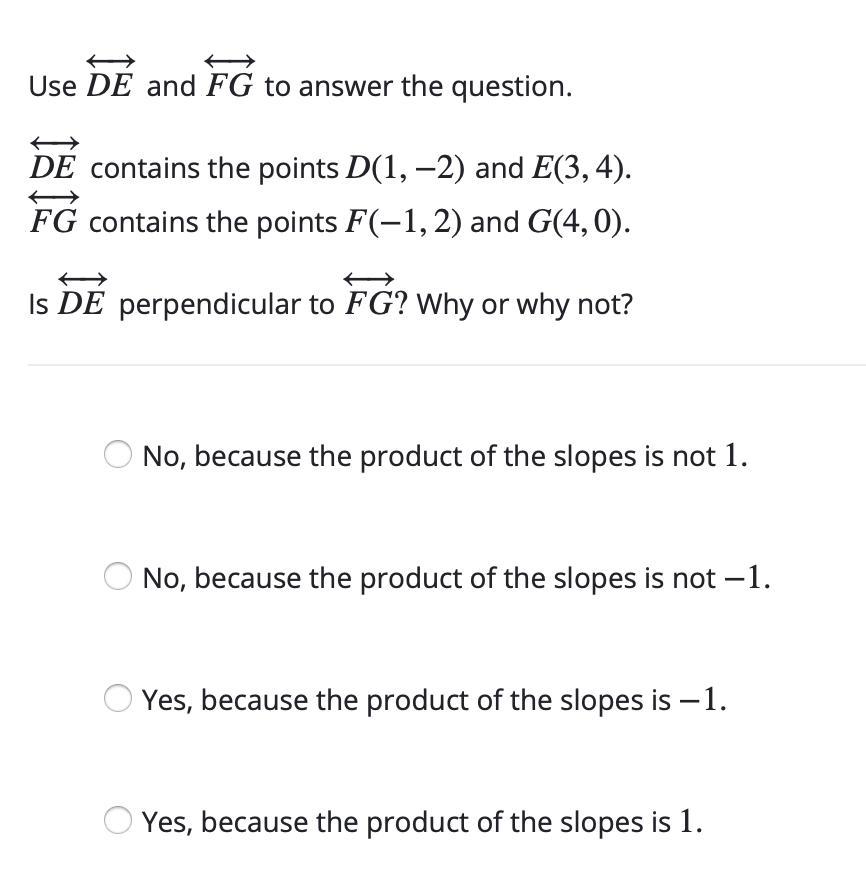Click the phrase "to answer the question."
The height and width of the screenshot is (894, 866).
point(418,87)
